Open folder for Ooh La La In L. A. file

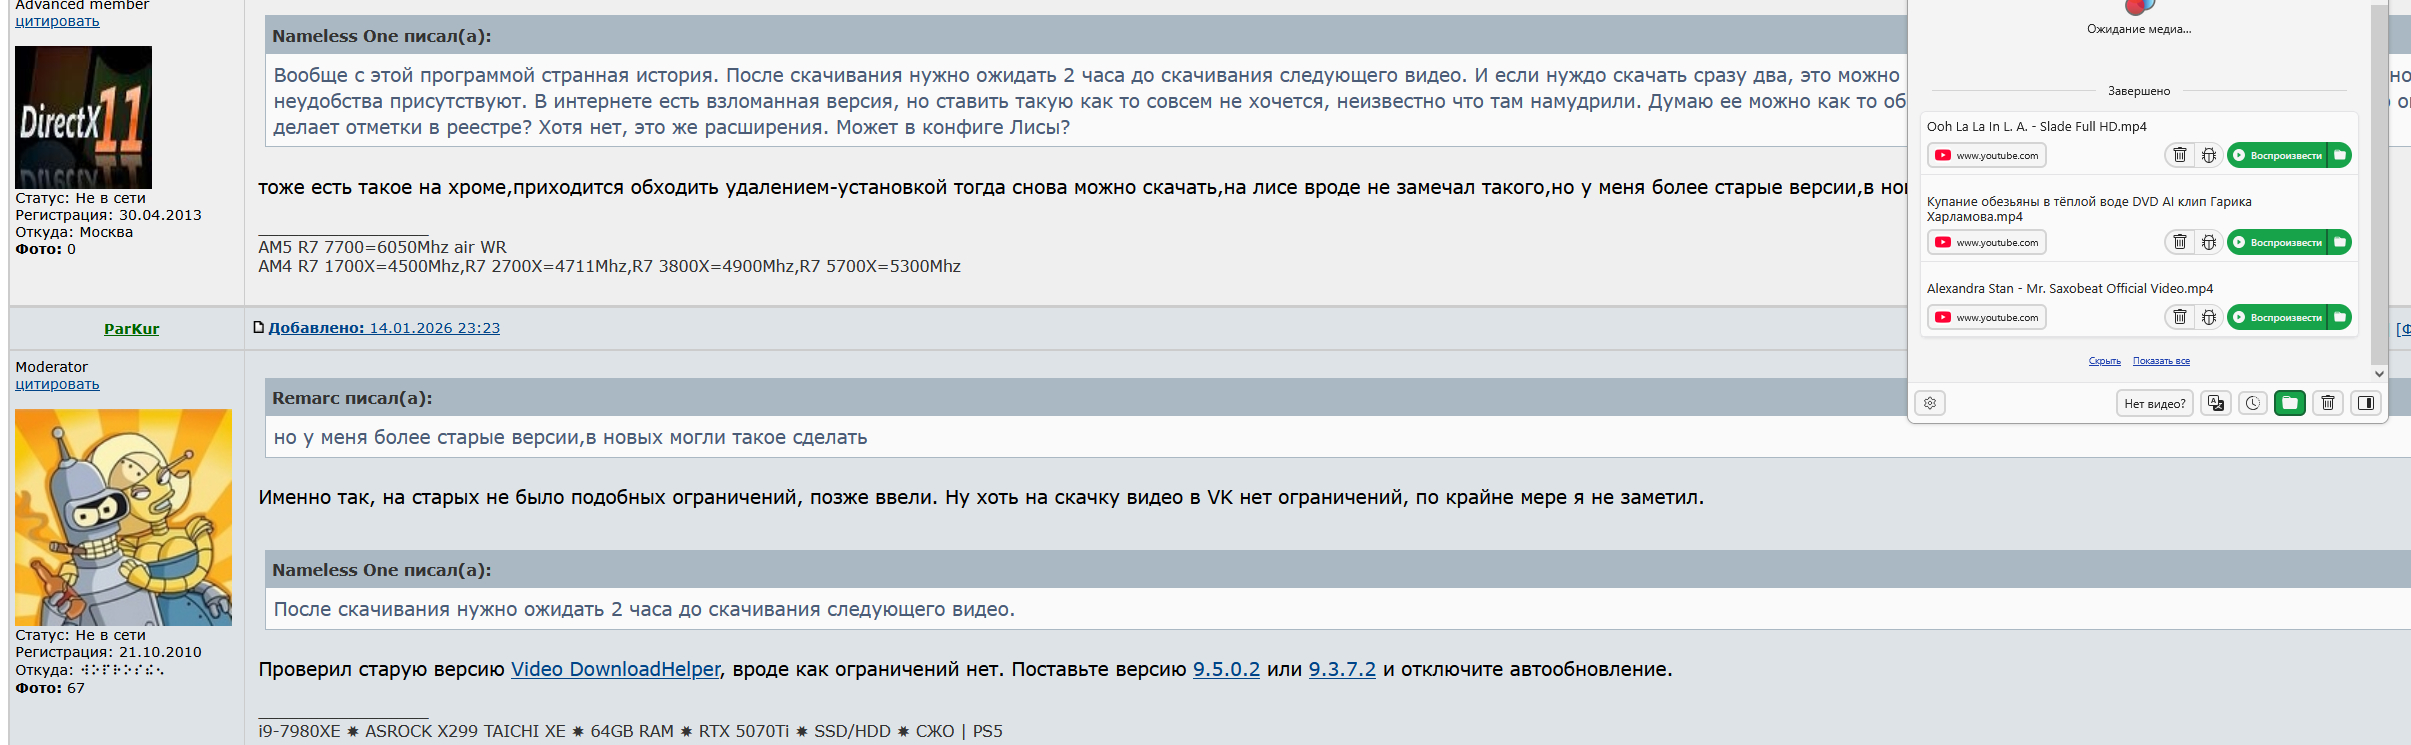point(2339,155)
